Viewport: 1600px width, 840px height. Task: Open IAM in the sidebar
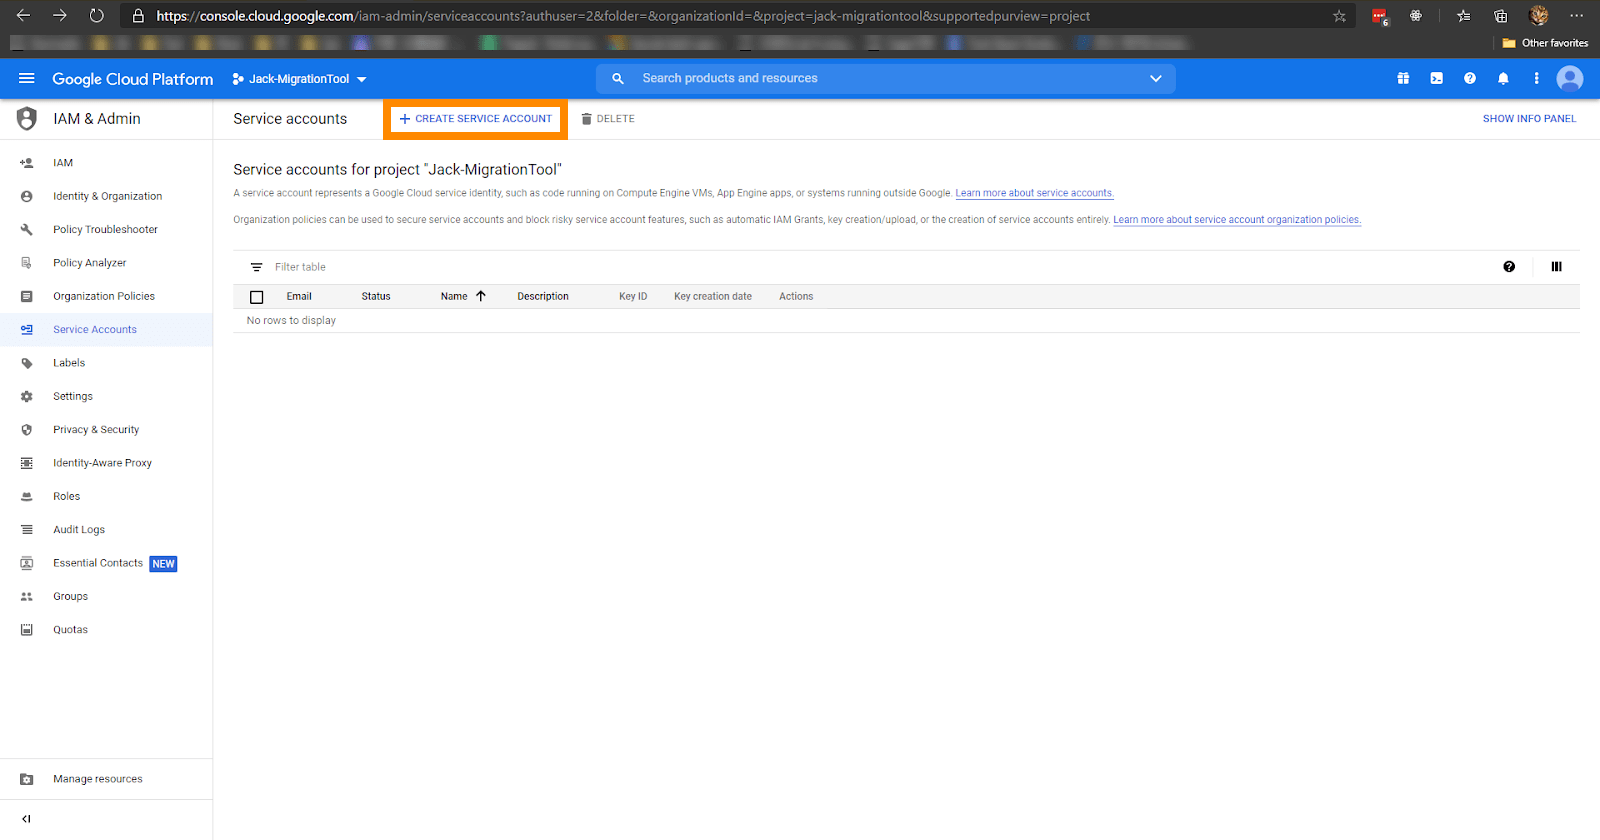coord(63,163)
